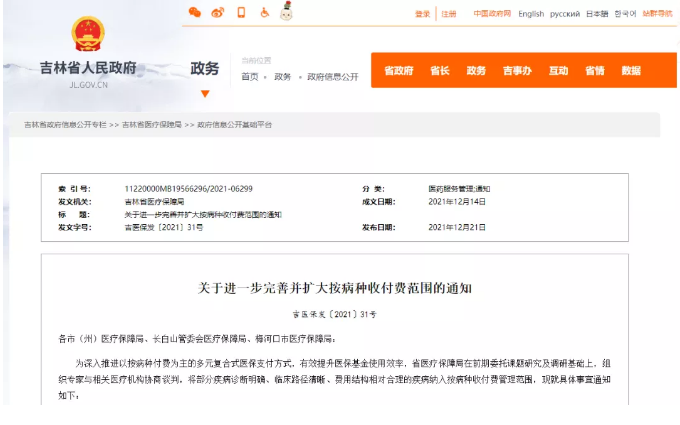This screenshot has height=425, width=680.
Task: Click the 注册 register link
Action: [449, 14]
